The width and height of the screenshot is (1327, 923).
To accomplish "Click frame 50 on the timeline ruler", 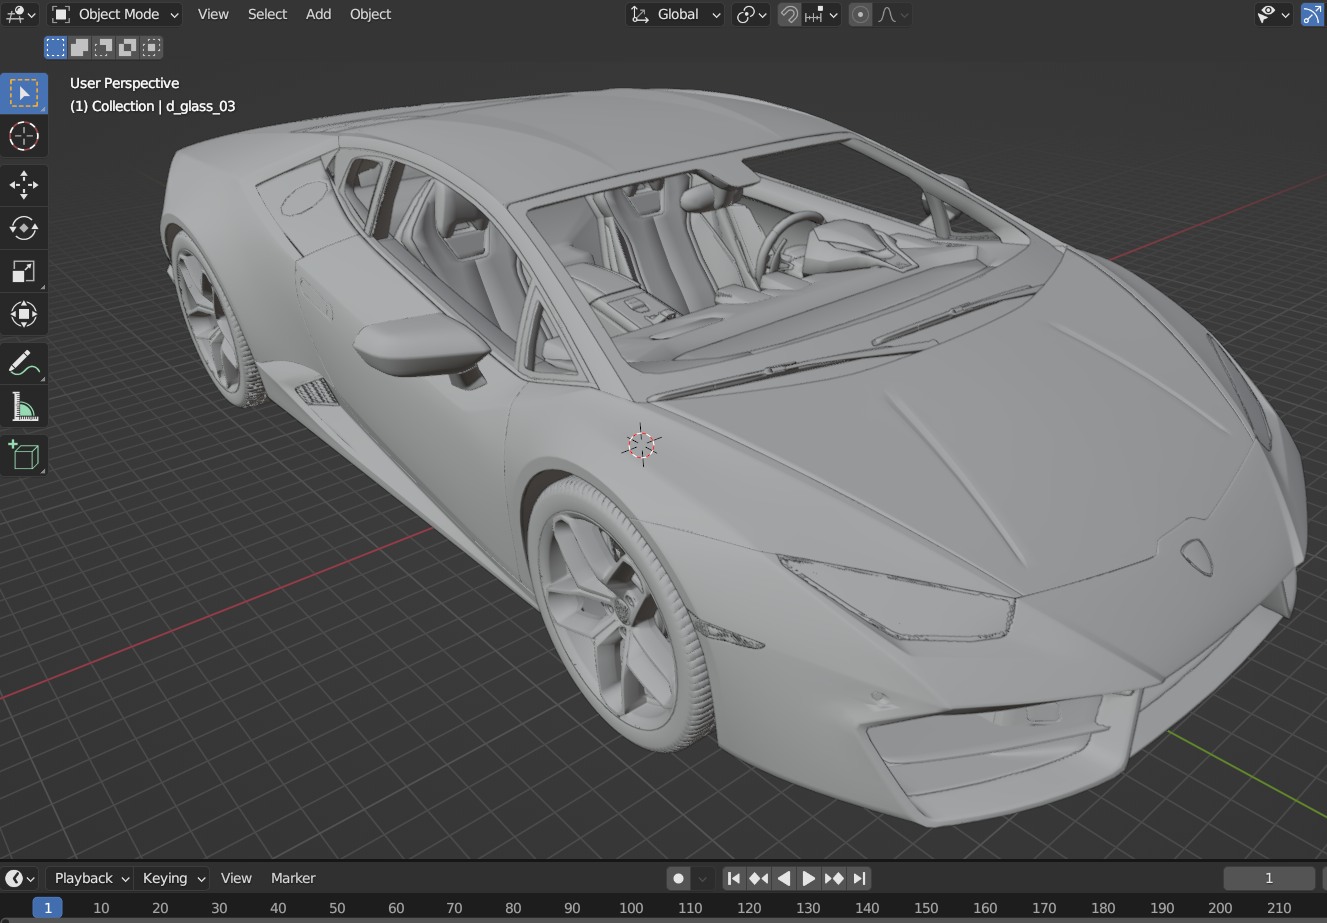I will click(337, 908).
